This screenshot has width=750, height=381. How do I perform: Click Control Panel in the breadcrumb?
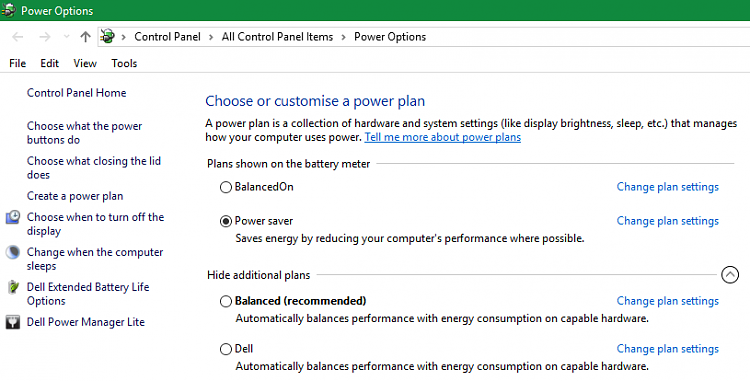pyautogui.click(x=167, y=37)
